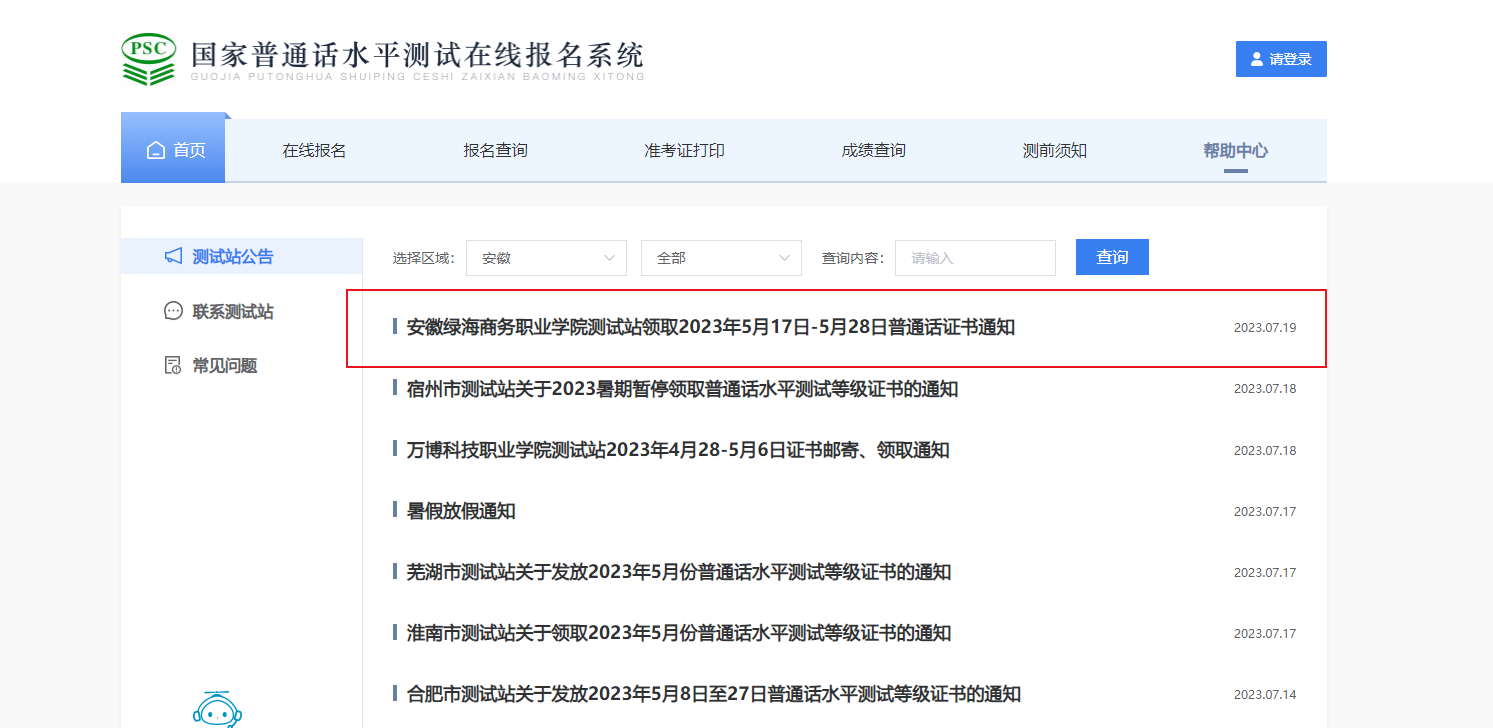Open the robot assistant icon

click(x=218, y=708)
